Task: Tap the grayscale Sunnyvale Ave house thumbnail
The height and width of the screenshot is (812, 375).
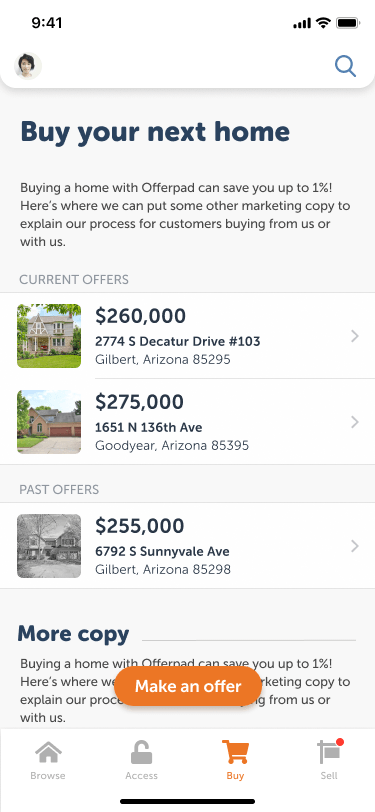Action: [49, 546]
